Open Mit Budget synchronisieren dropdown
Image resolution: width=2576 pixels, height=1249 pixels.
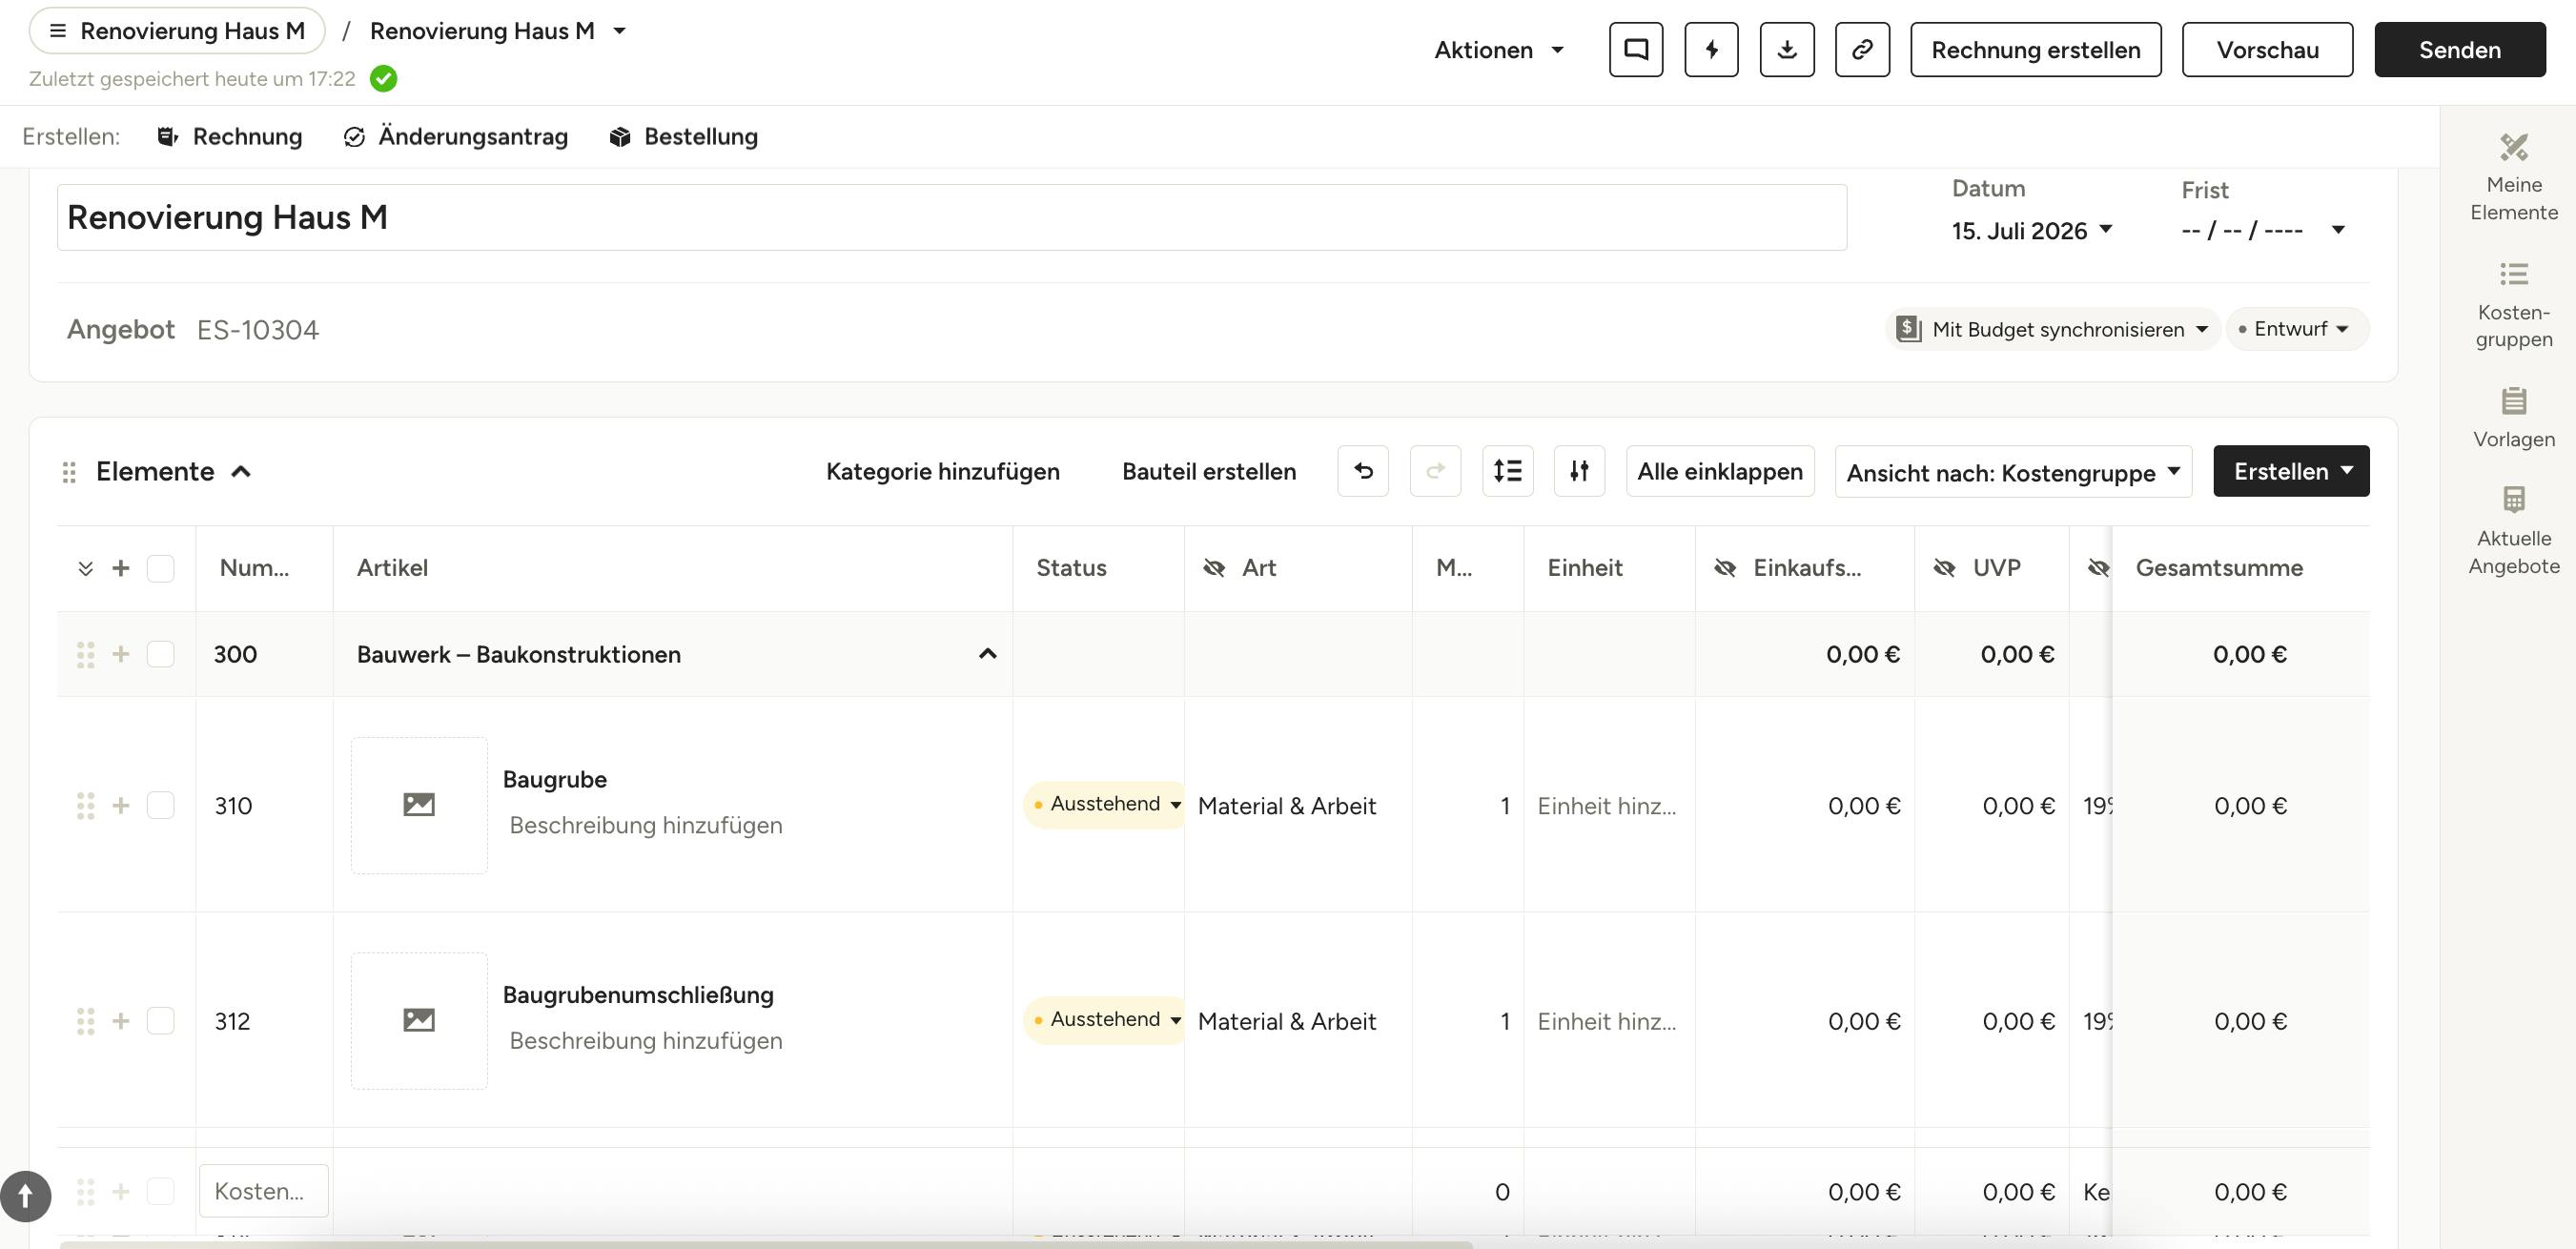pos(2053,329)
